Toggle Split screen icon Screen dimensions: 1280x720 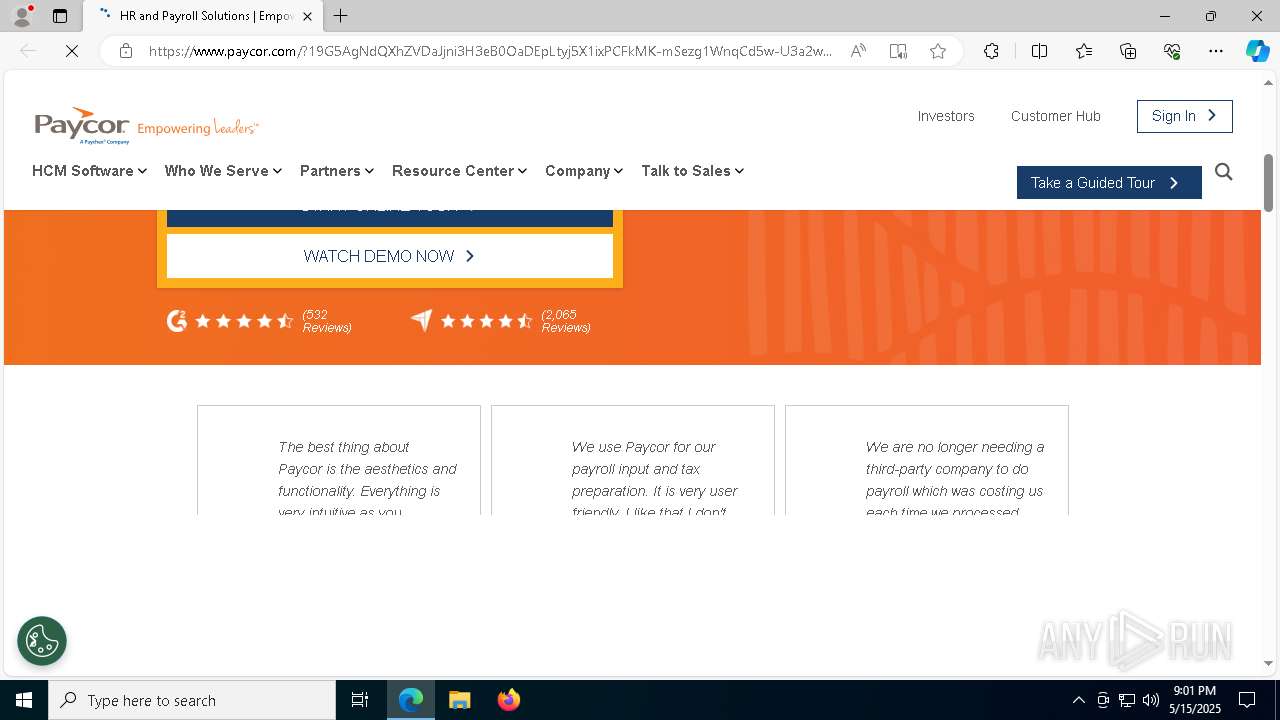click(1039, 51)
